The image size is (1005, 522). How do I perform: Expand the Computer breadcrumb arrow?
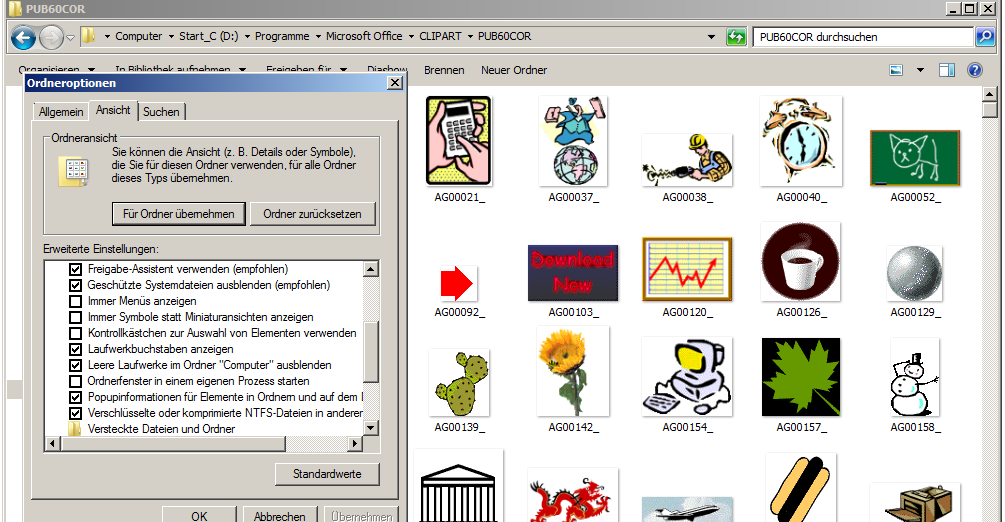point(171,37)
